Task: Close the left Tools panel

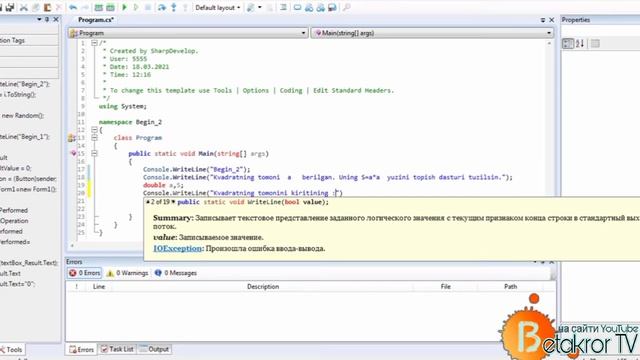Action: pyautogui.click(x=56, y=19)
